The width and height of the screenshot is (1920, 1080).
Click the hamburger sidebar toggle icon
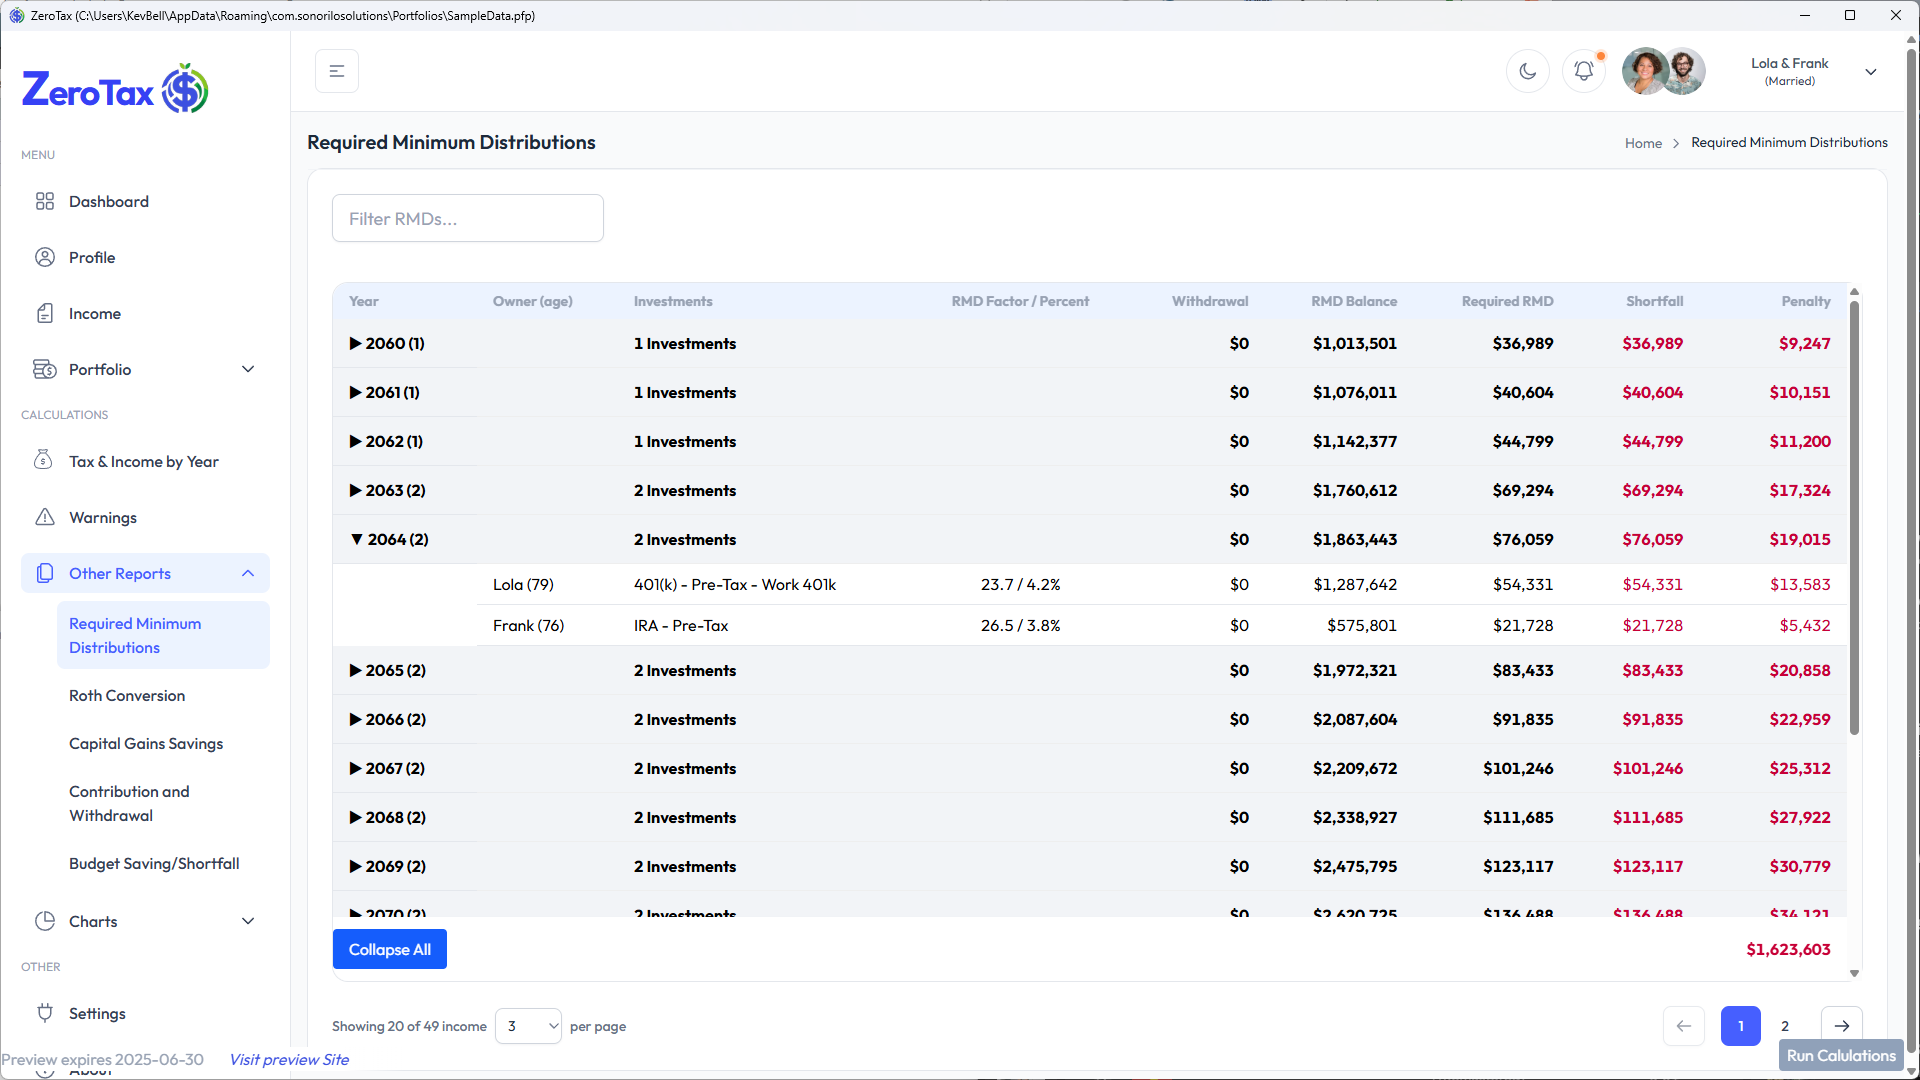pos(337,71)
